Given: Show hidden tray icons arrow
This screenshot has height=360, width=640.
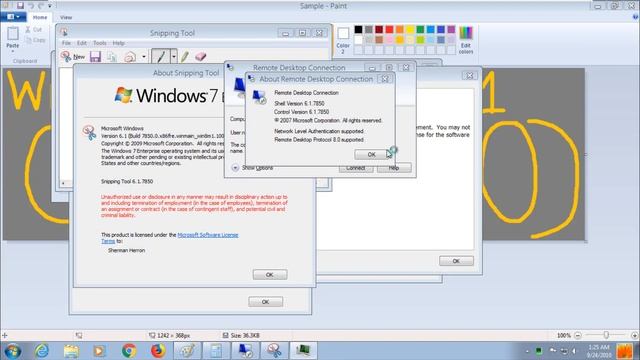Looking at the screenshot, I should 527,351.
